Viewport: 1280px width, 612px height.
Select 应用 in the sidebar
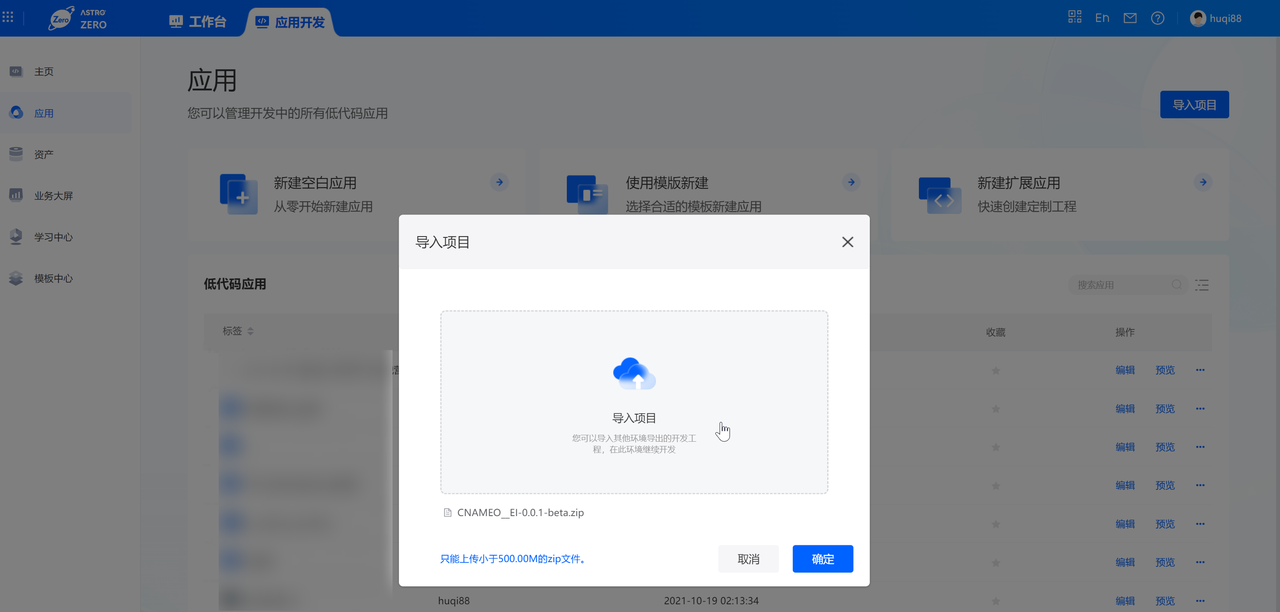[65, 113]
